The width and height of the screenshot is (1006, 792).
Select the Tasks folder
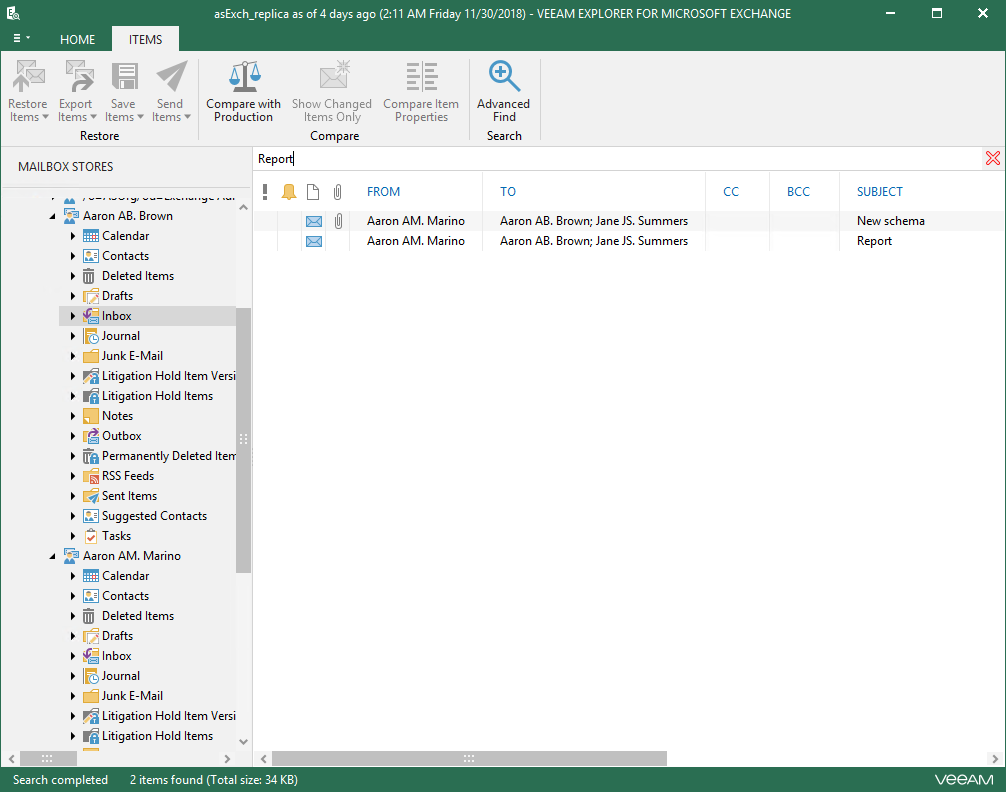point(116,535)
